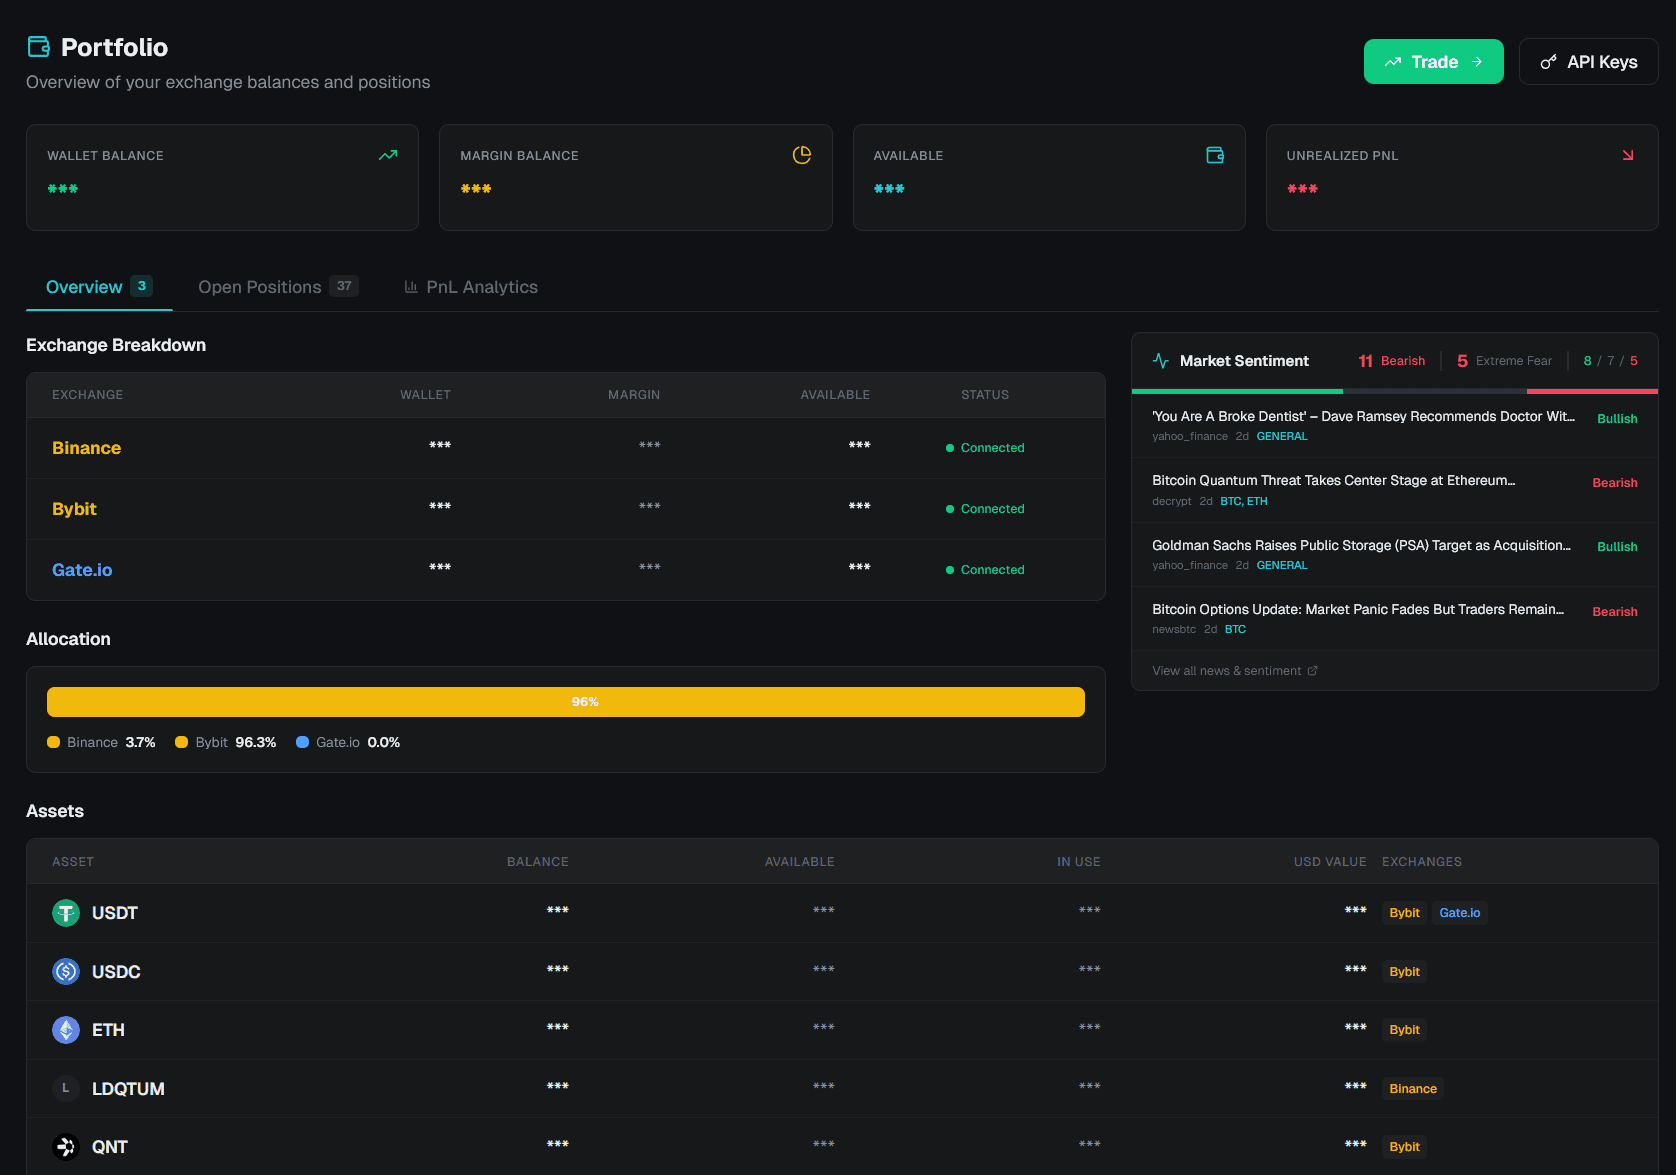The image size is (1676, 1175).
Task: Click the Wallet Balance card
Action: (222, 177)
